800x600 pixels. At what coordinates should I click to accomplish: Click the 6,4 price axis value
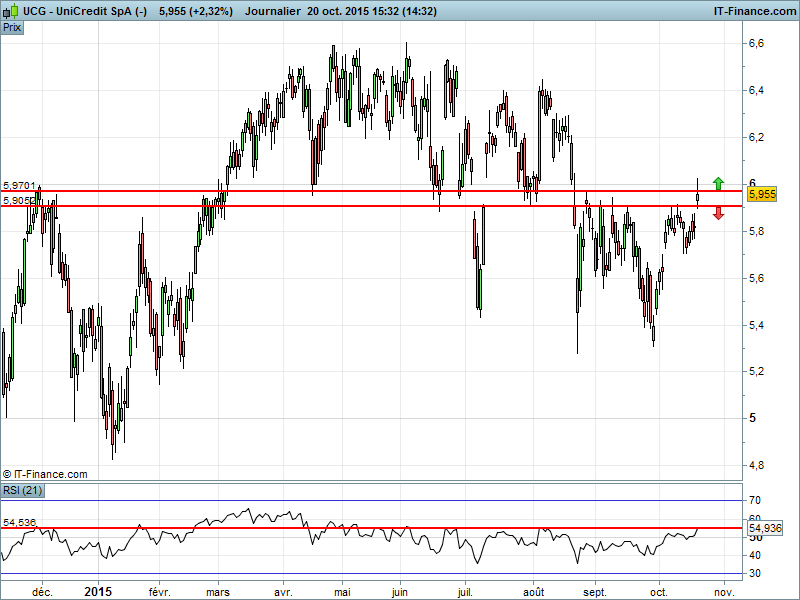click(756, 90)
